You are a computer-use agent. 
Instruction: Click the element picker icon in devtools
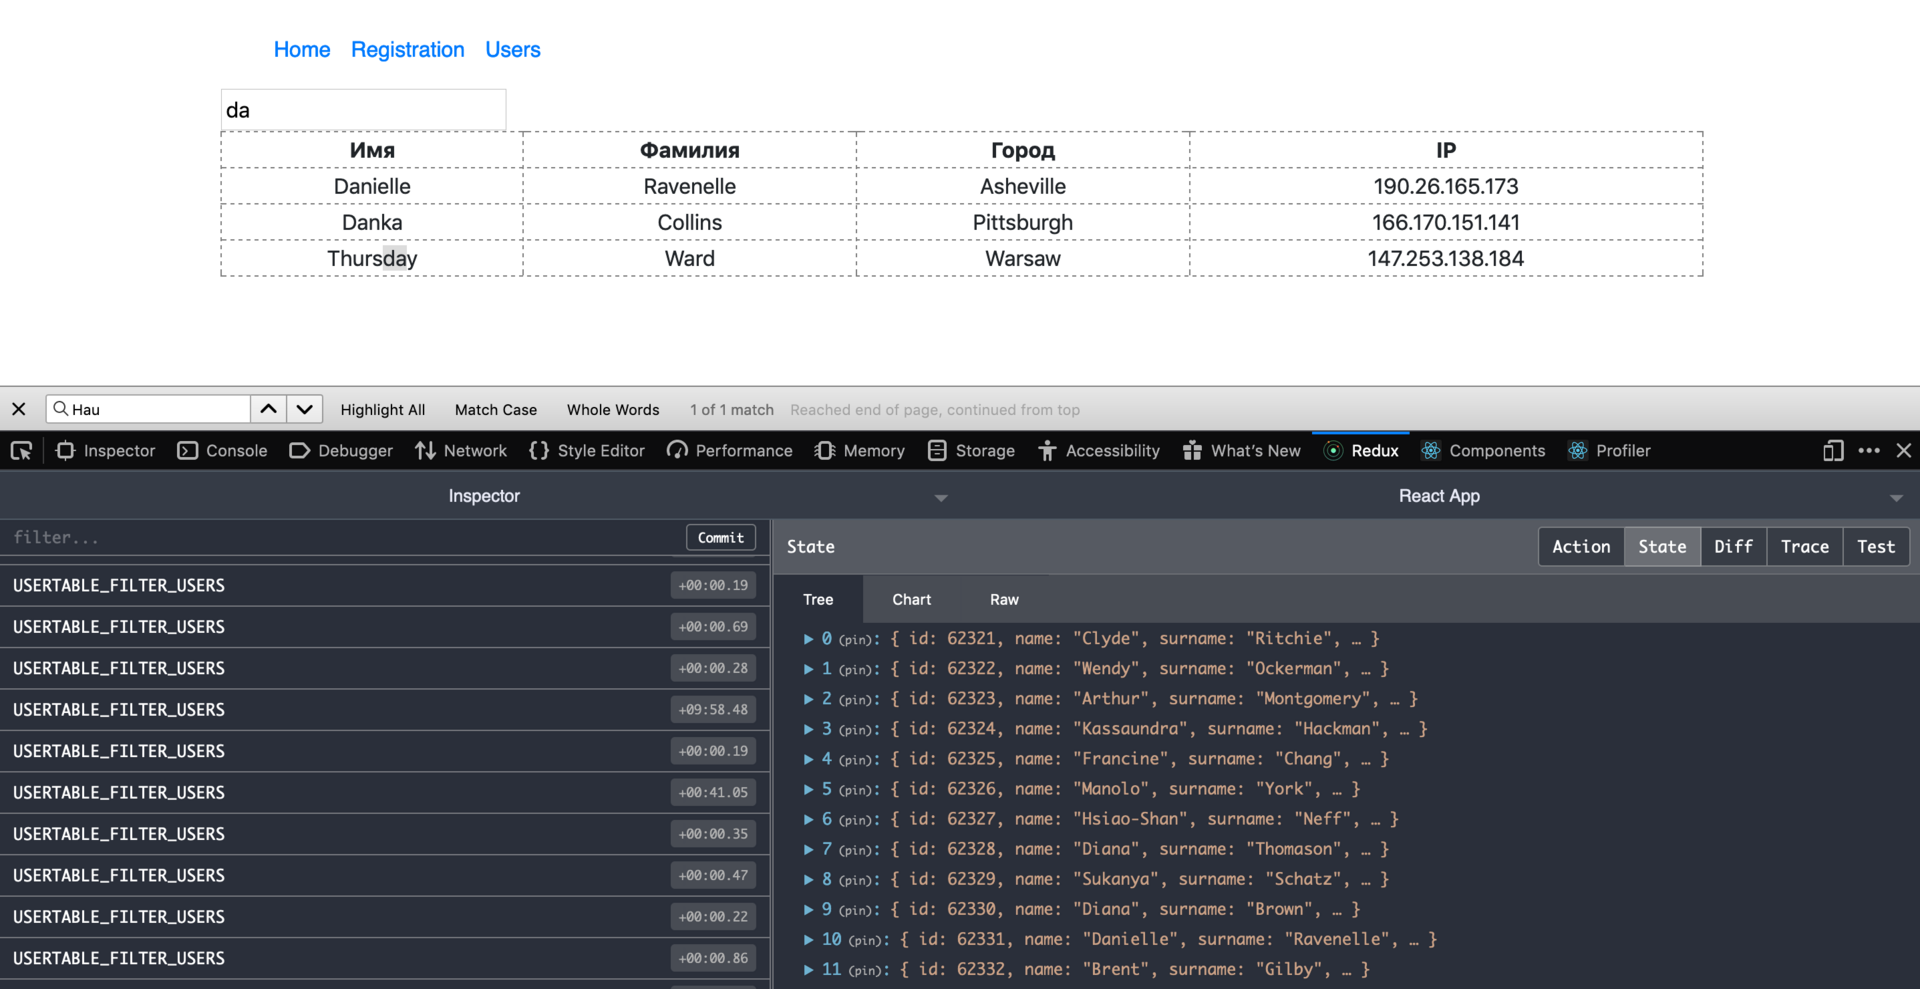21,451
